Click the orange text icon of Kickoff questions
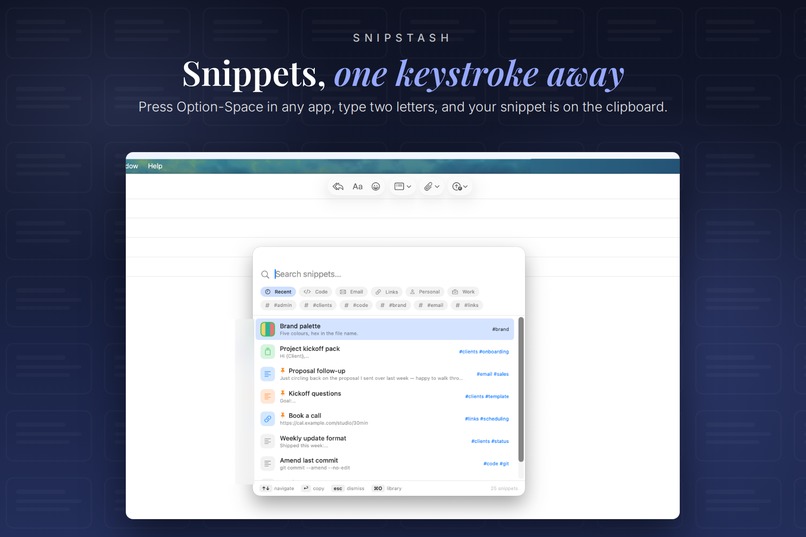The height and width of the screenshot is (537, 806). (x=267, y=397)
